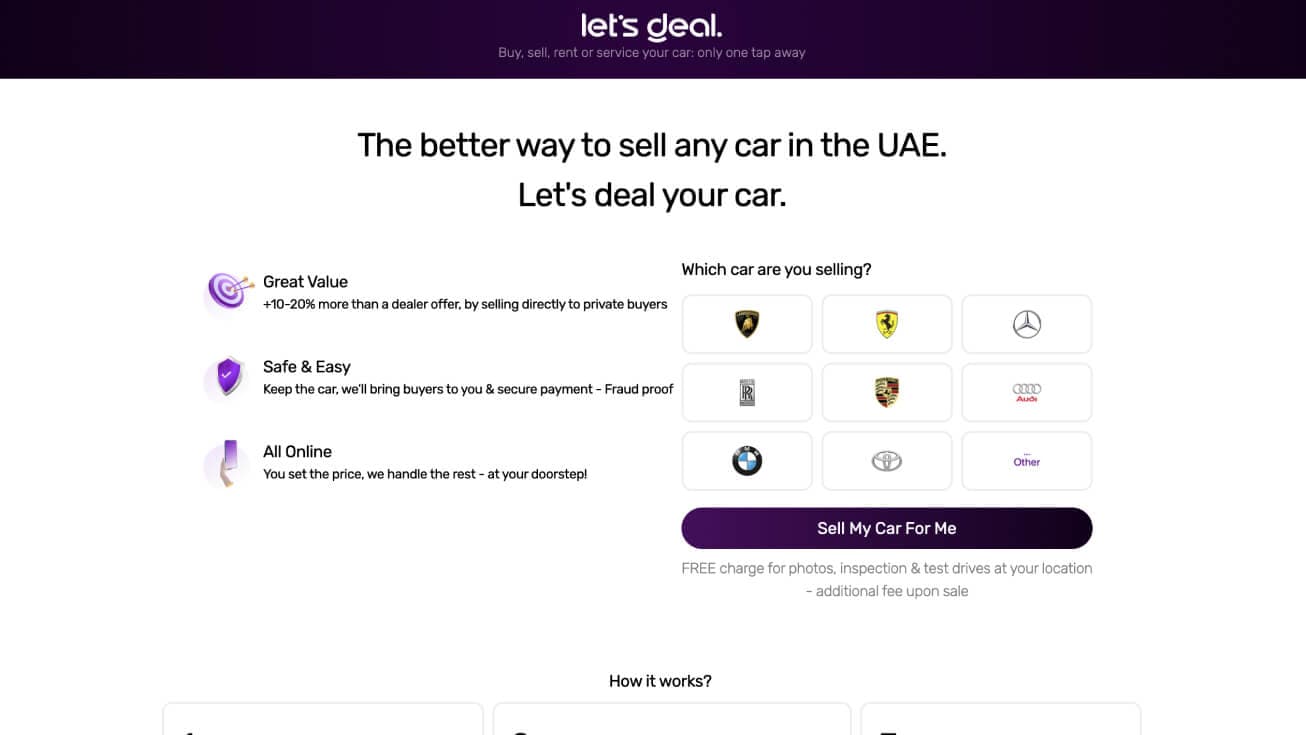This screenshot has width=1306, height=735.
Task: Select the Lamborghini brand tile
Action: point(747,324)
